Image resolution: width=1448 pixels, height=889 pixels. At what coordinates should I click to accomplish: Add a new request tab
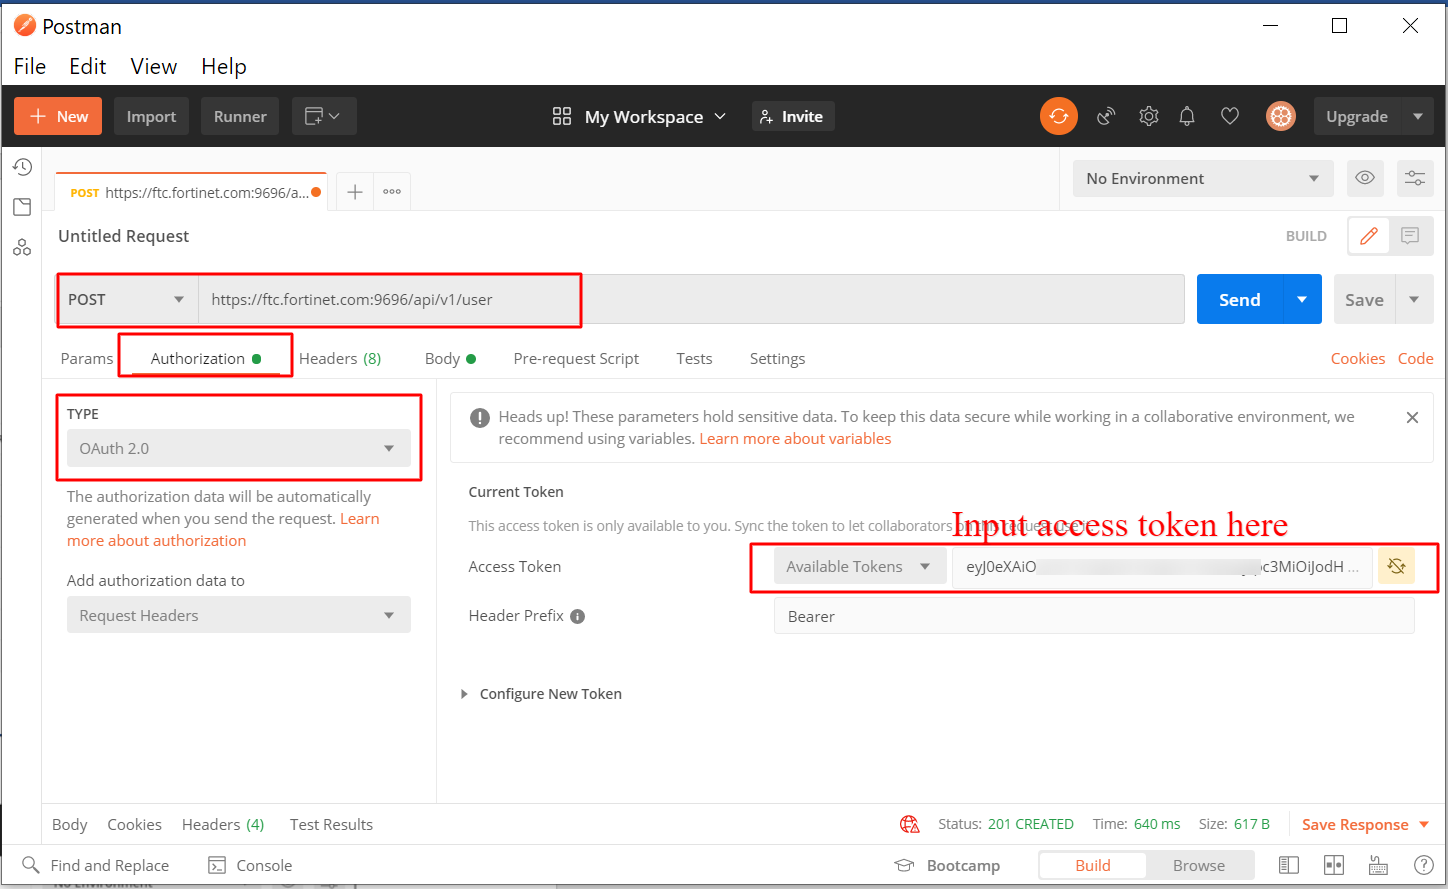[355, 191]
